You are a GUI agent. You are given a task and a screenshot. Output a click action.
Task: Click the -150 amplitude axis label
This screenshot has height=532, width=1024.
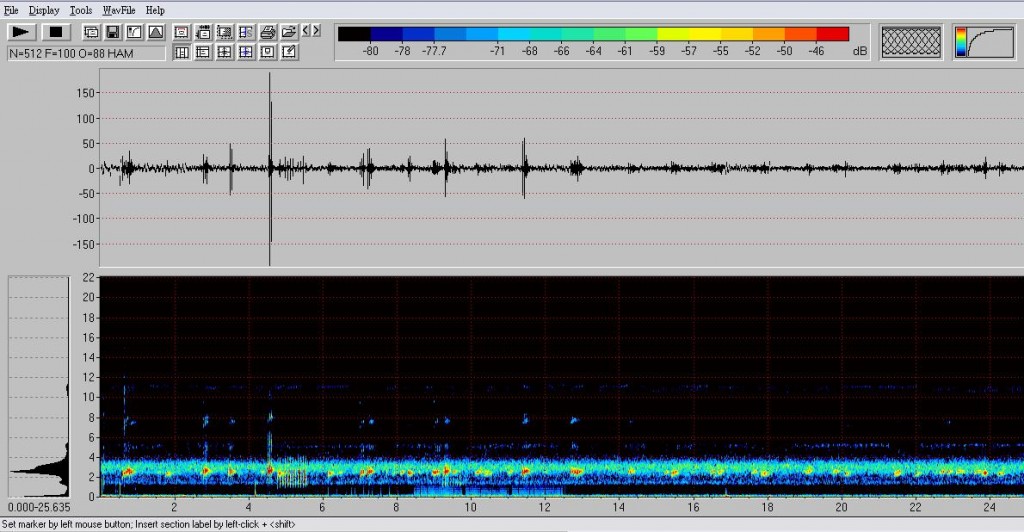pos(84,244)
